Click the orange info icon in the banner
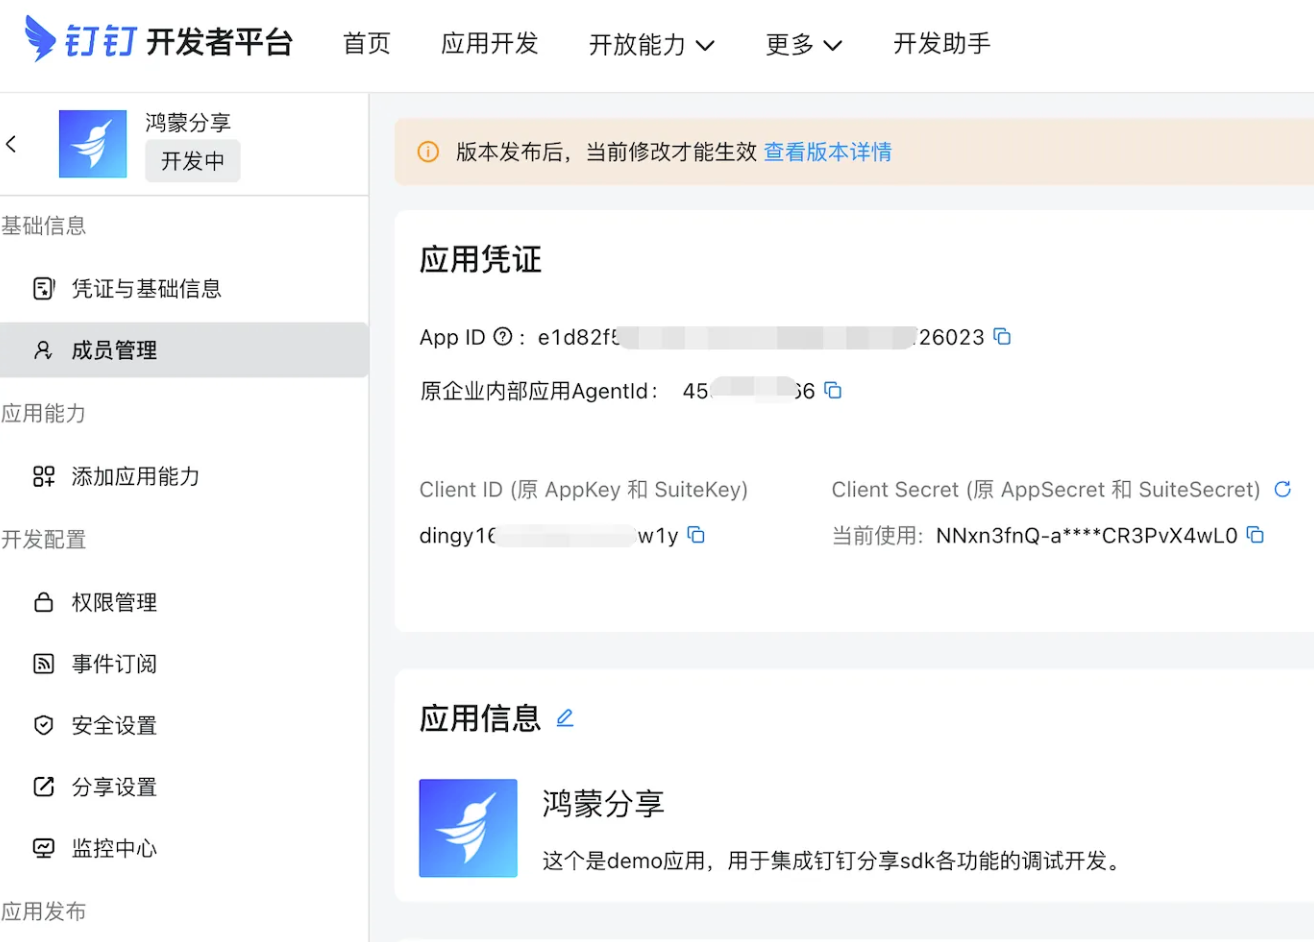The width and height of the screenshot is (1314, 942). (428, 152)
